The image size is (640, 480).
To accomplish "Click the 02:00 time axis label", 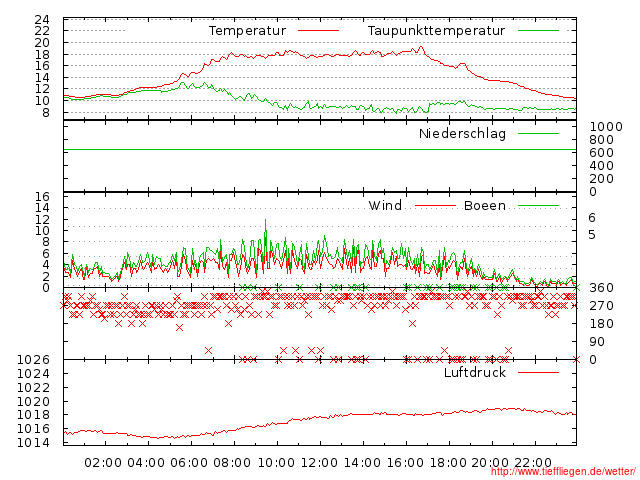I will point(103,463).
